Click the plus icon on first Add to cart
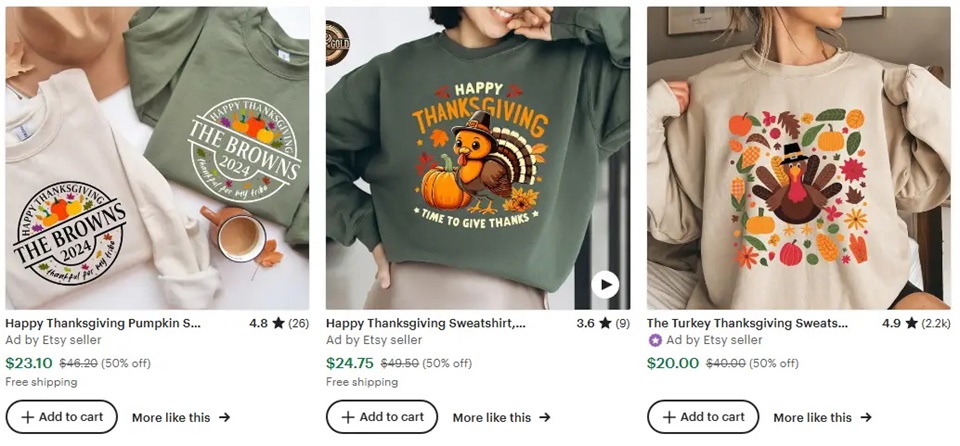Screen dimensions: 960x446 coord(27,417)
